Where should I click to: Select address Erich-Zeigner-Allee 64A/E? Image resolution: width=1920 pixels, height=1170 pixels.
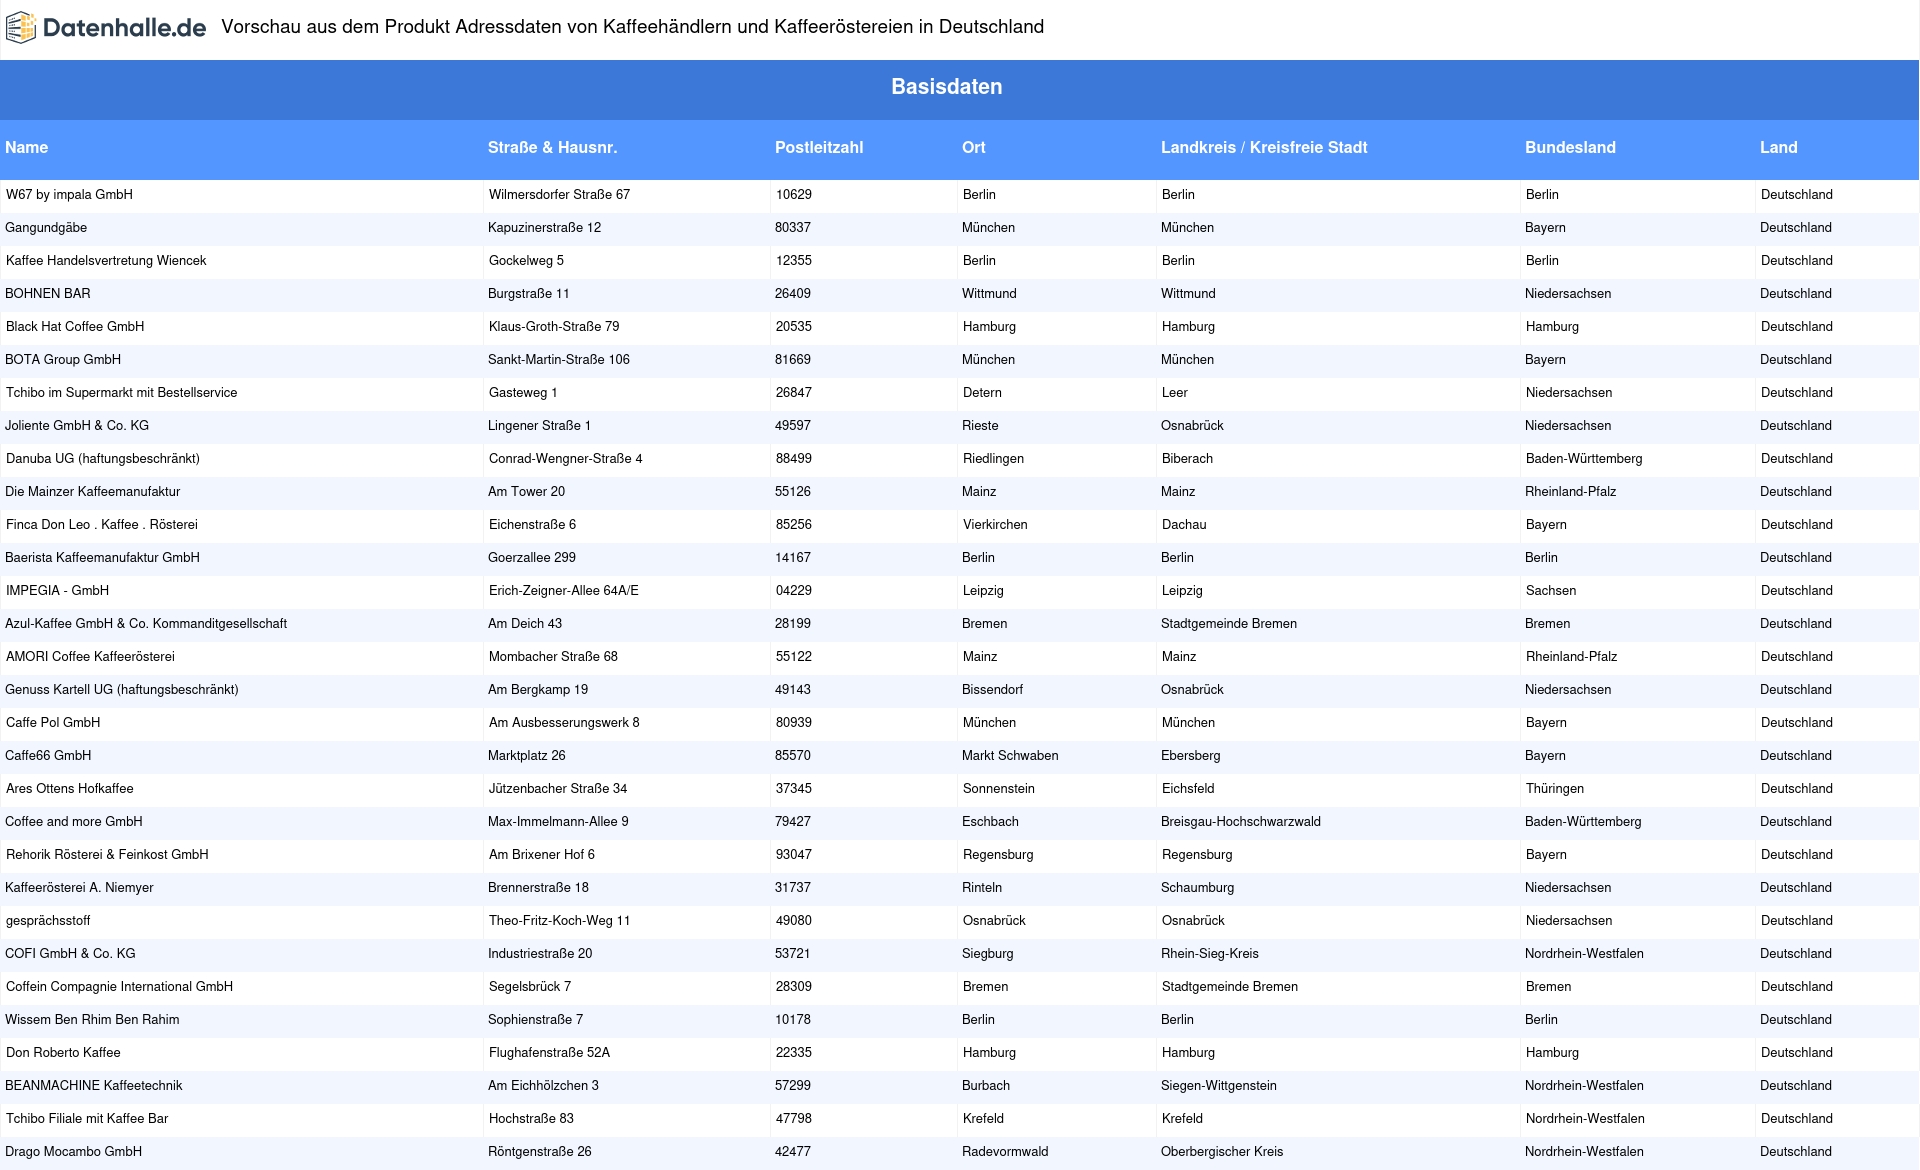[564, 591]
